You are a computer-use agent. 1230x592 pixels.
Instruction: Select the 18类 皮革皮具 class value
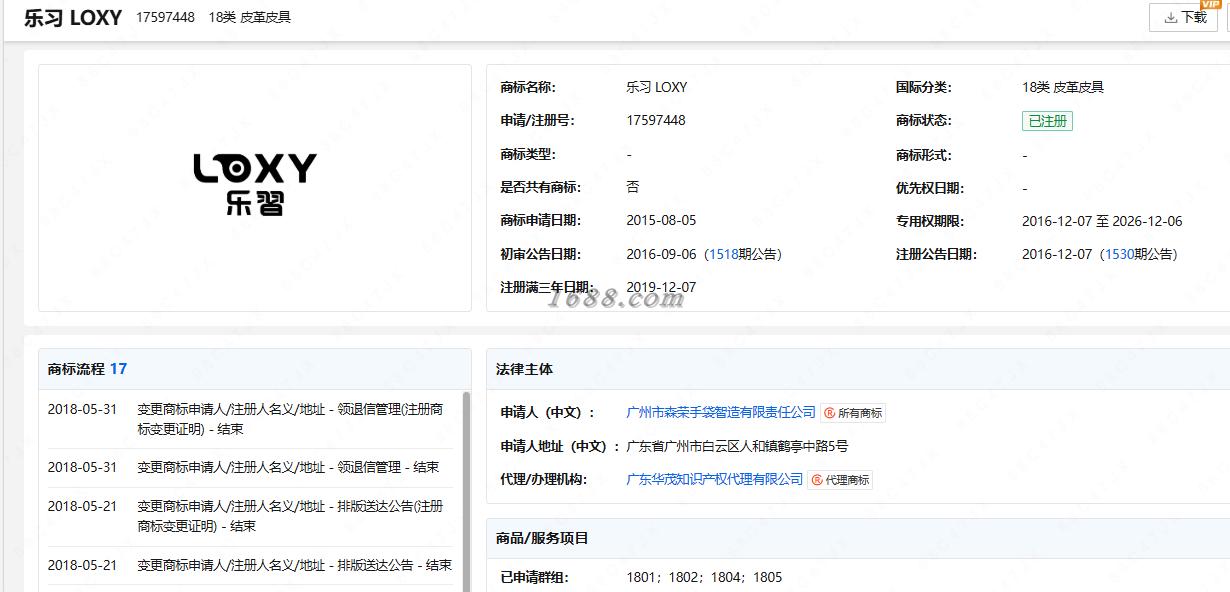pyautogui.click(x=1063, y=87)
